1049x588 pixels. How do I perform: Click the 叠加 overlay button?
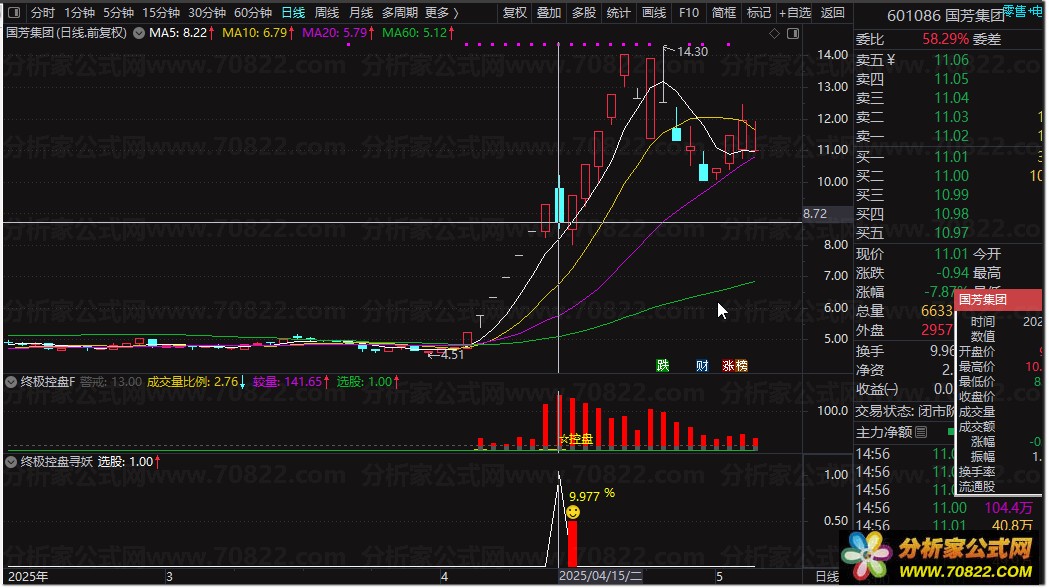click(x=549, y=13)
